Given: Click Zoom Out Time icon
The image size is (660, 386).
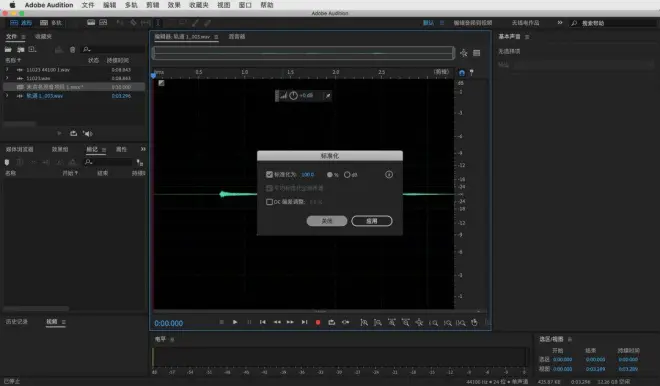Looking at the screenshot, I should click(405, 322).
